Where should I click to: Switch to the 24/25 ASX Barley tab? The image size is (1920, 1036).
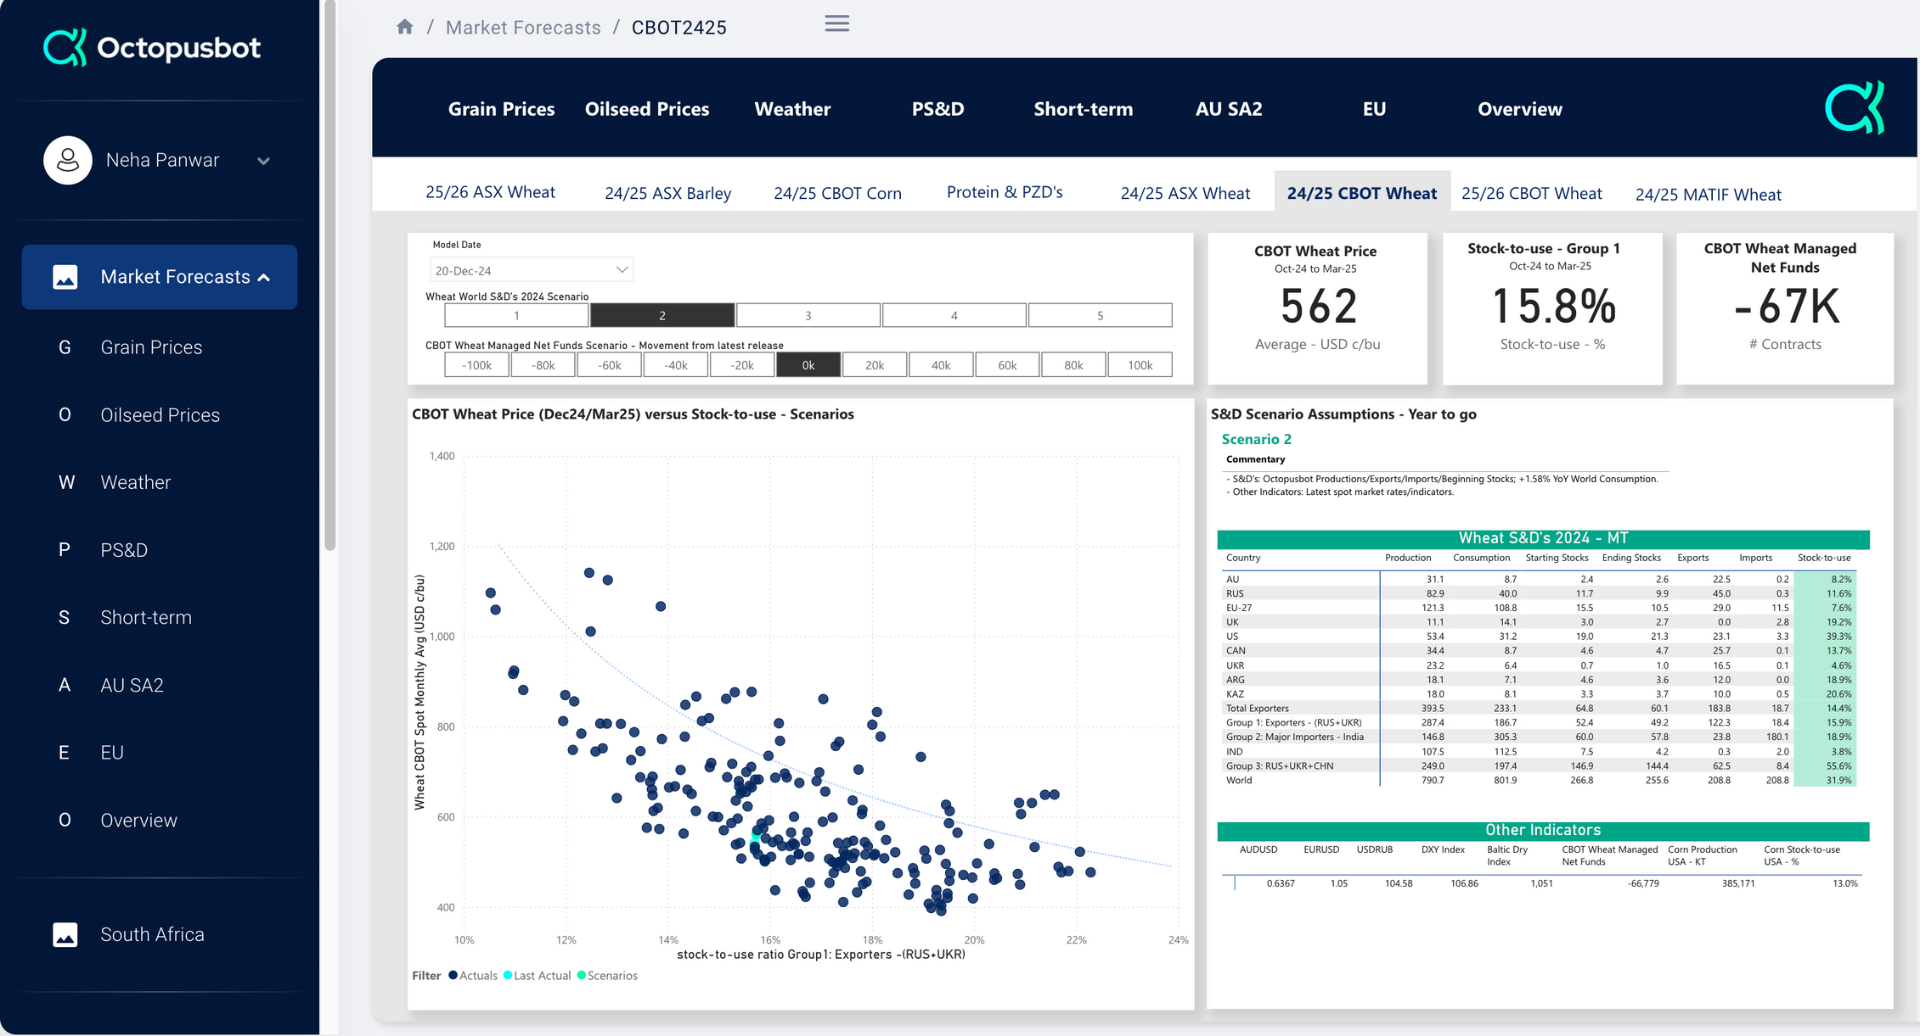pyautogui.click(x=668, y=193)
